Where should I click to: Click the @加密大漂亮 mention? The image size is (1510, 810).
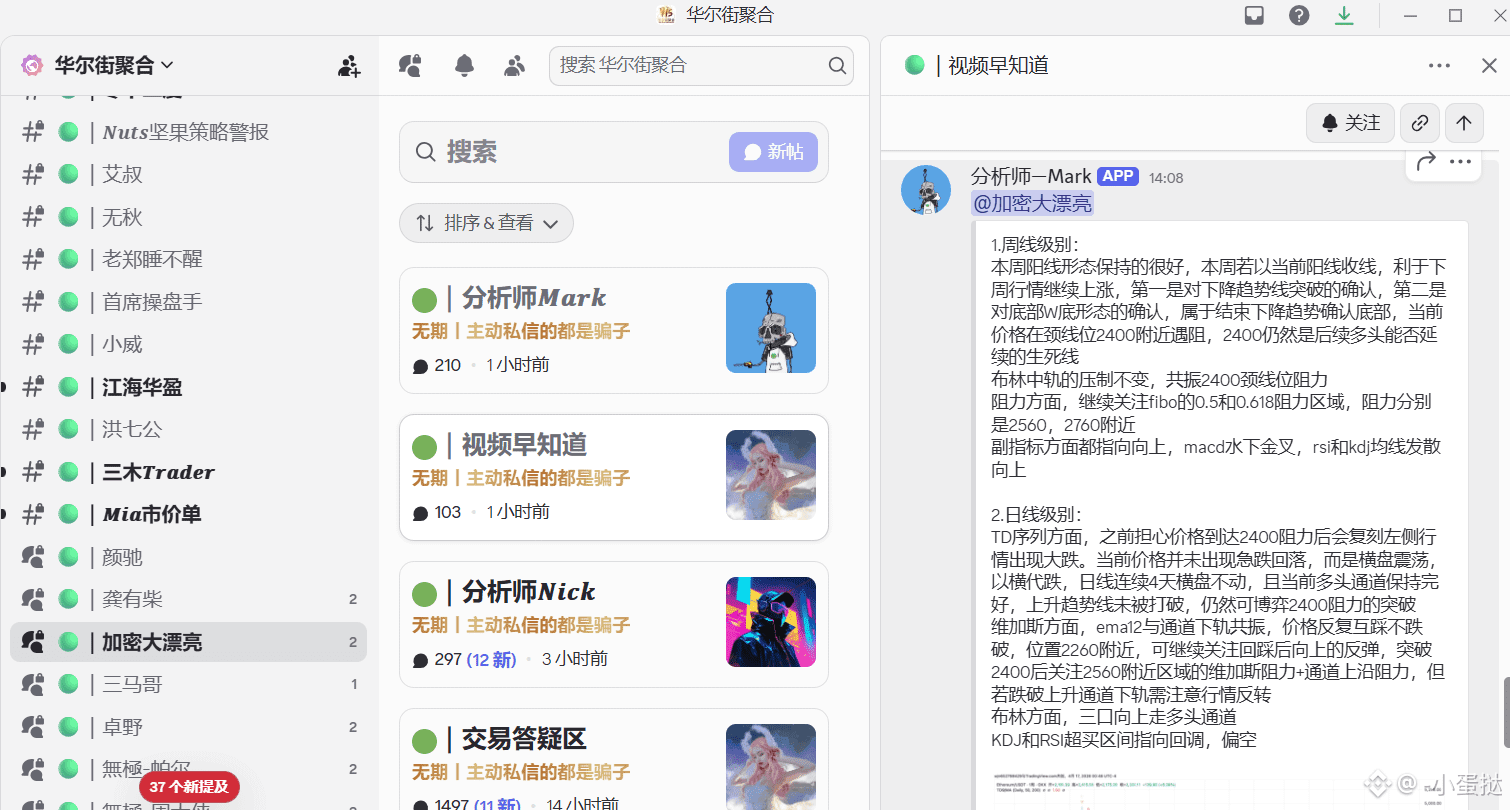click(1033, 204)
